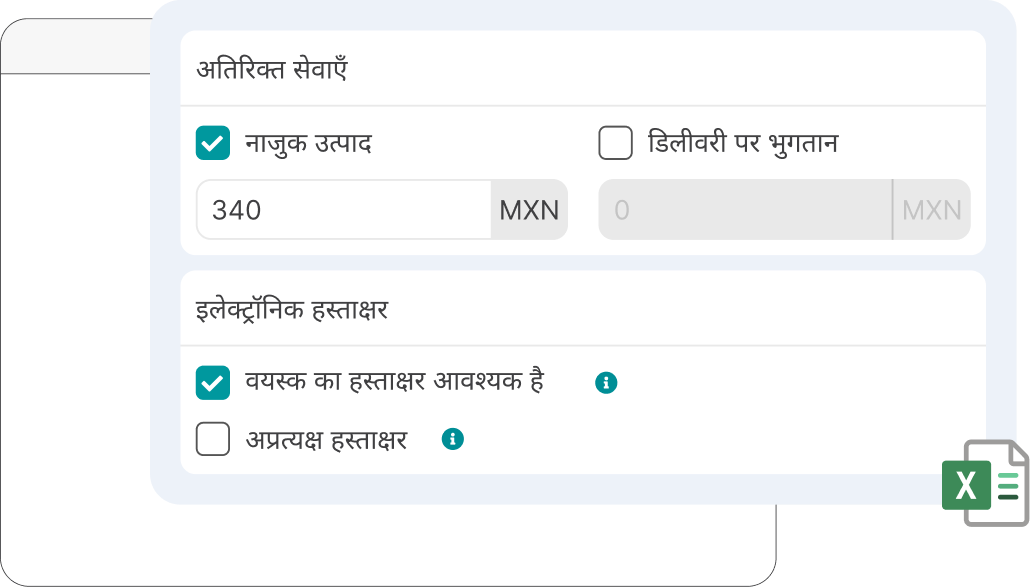Screen dimensions: 1030x587
Task: Uncheck the नाजुक उत्पाद checkbox
Action: click(x=213, y=143)
